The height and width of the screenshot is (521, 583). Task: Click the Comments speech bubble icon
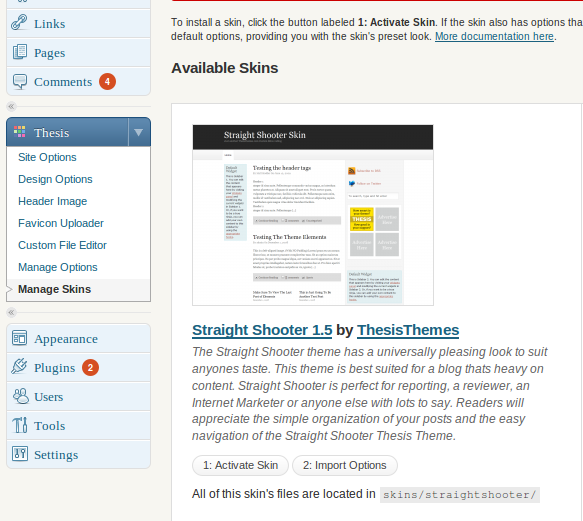click(20, 81)
